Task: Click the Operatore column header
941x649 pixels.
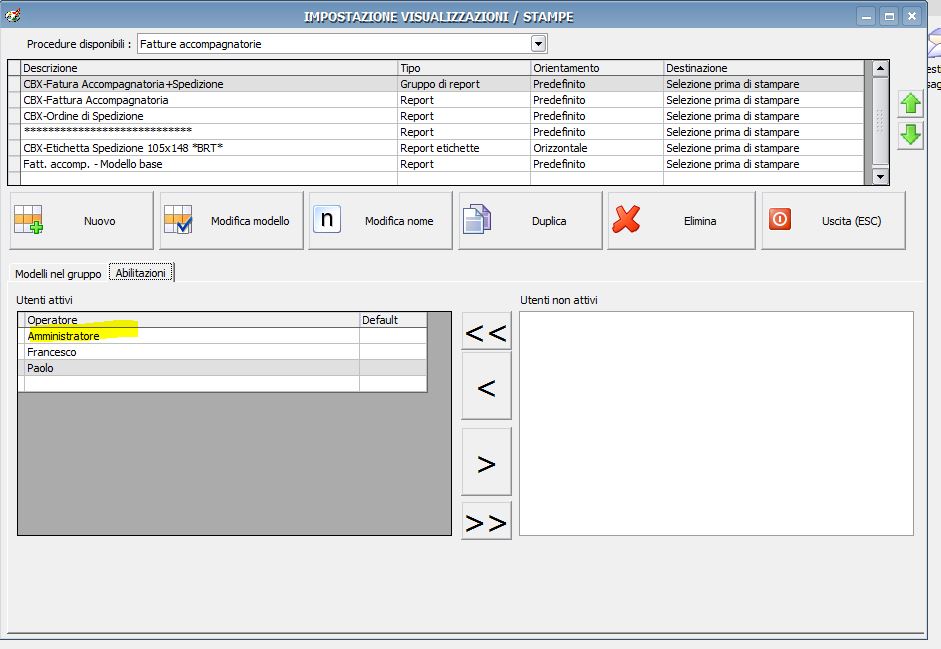Action: (x=192, y=320)
